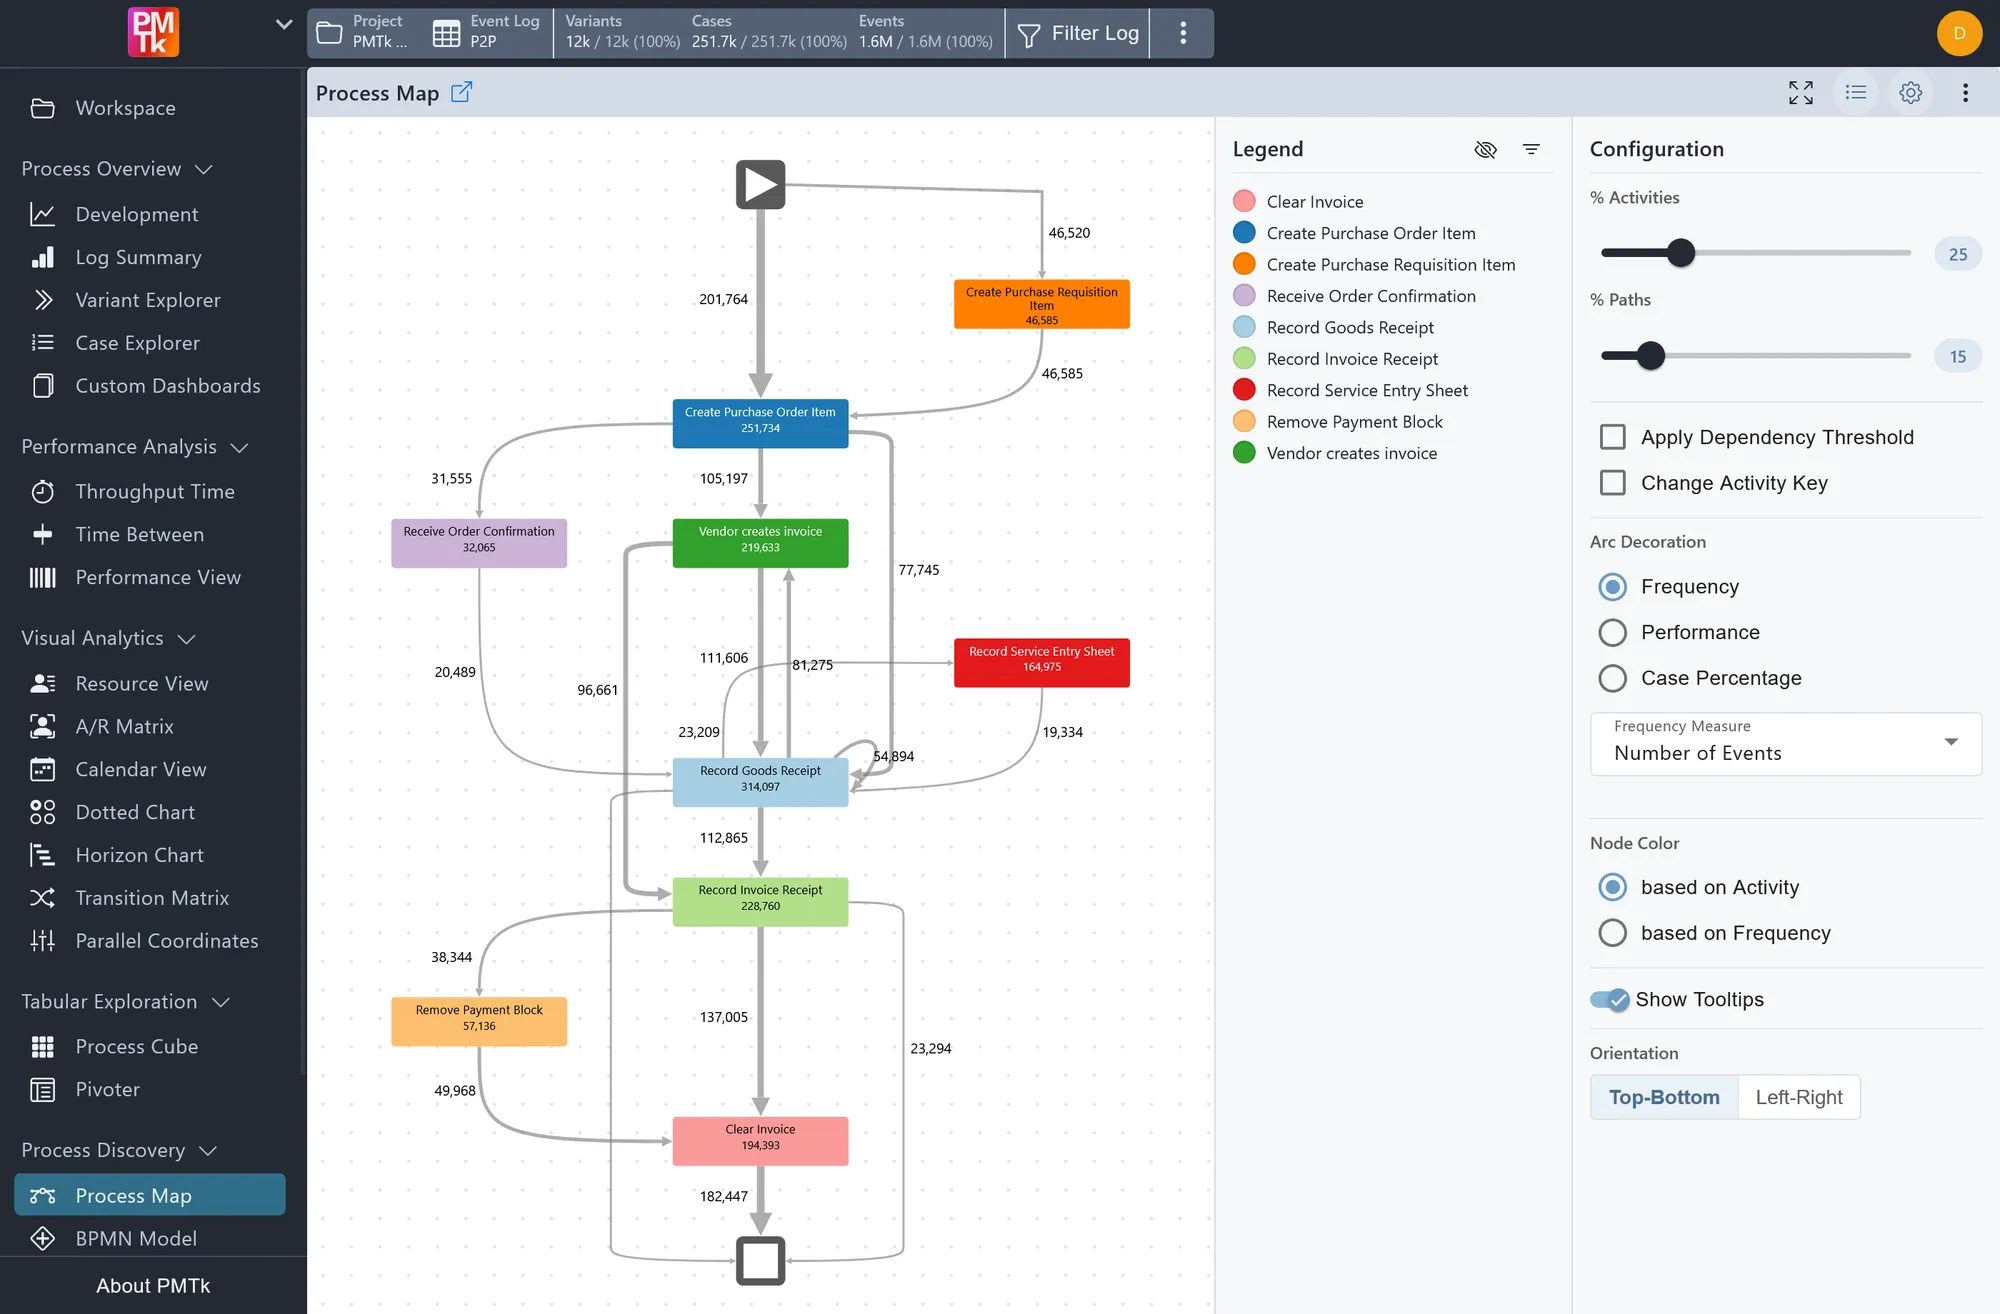Open Resource View person icon
Viewport: 2000px width, 1314px height.
pyautogui.click(x=43, y=684)
